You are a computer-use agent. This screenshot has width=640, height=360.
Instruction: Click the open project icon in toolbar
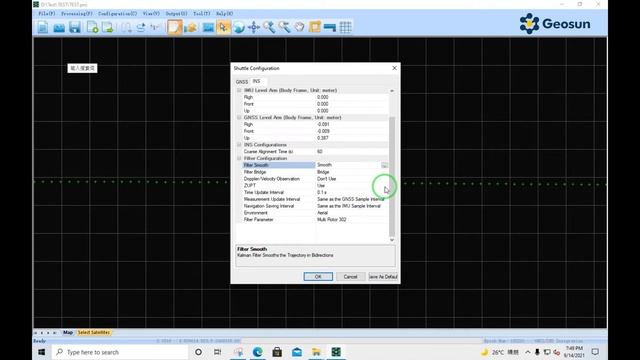pos(59,27)
